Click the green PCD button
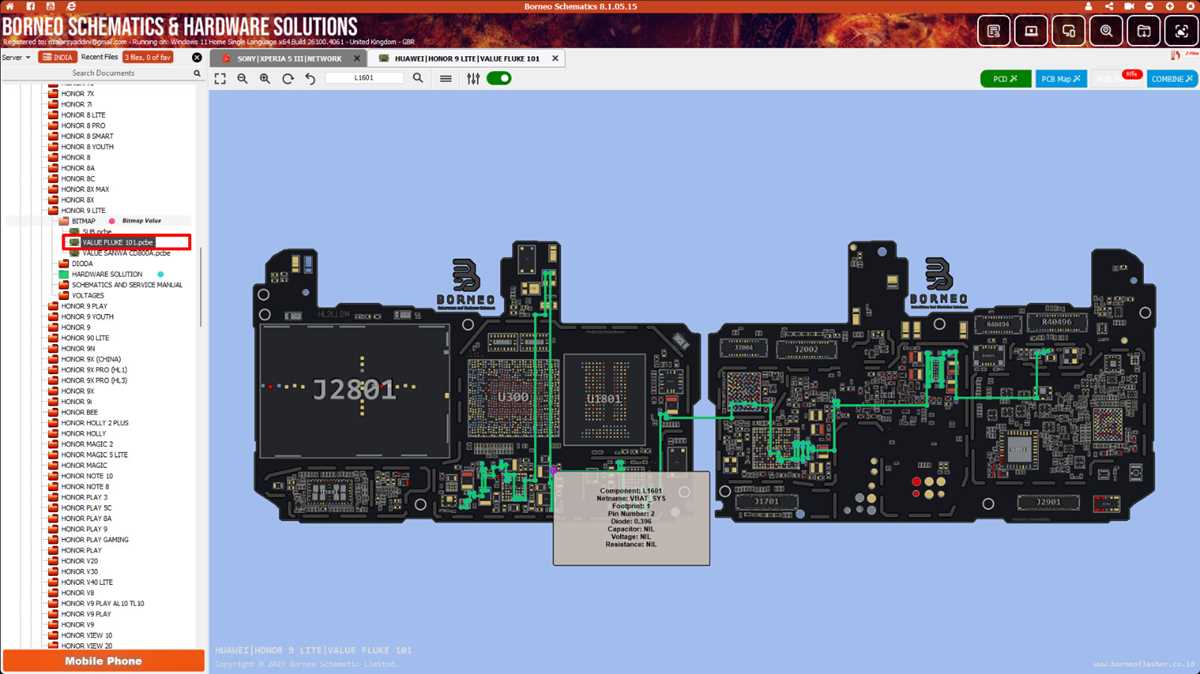This screenshot has height=674, width=1200. click(x=1005, y=78)
